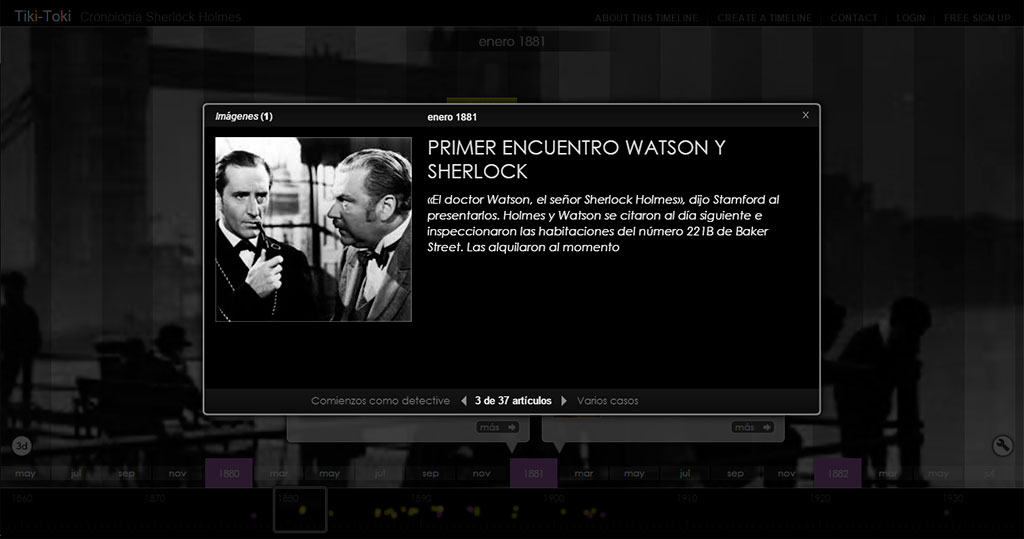Screen dimensions: 1024x539
Task: Click the previous article arrow
Action: (463, 401)
